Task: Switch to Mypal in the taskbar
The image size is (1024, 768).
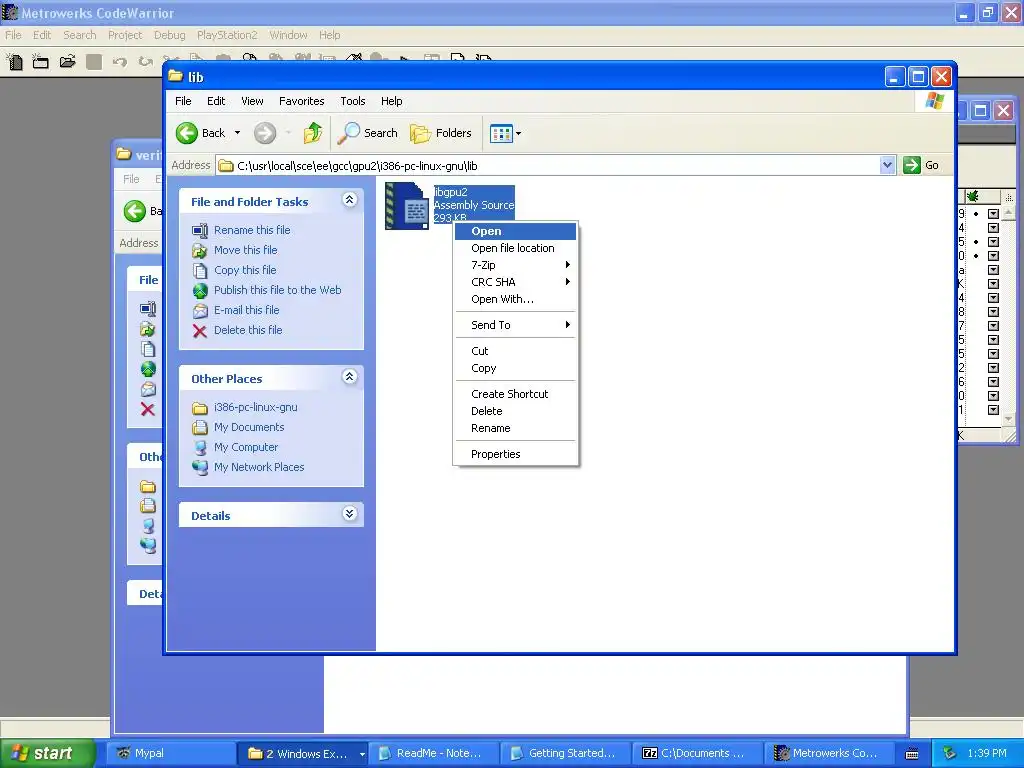Action: click(x=170, y=754)
